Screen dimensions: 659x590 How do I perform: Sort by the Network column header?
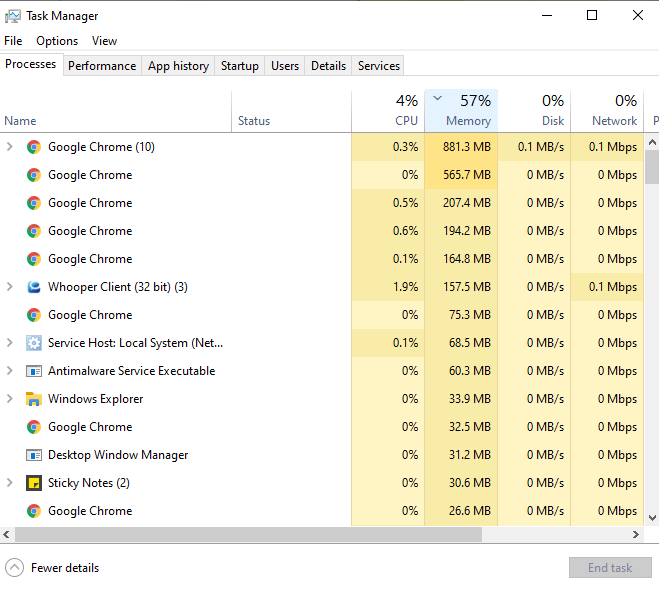tap(607, 111)
